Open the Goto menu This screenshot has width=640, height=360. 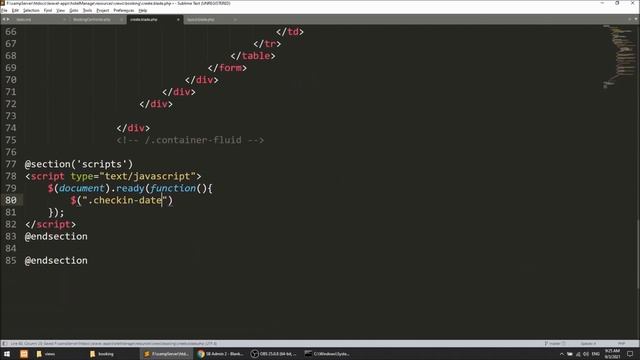click(x=73, y=10)
